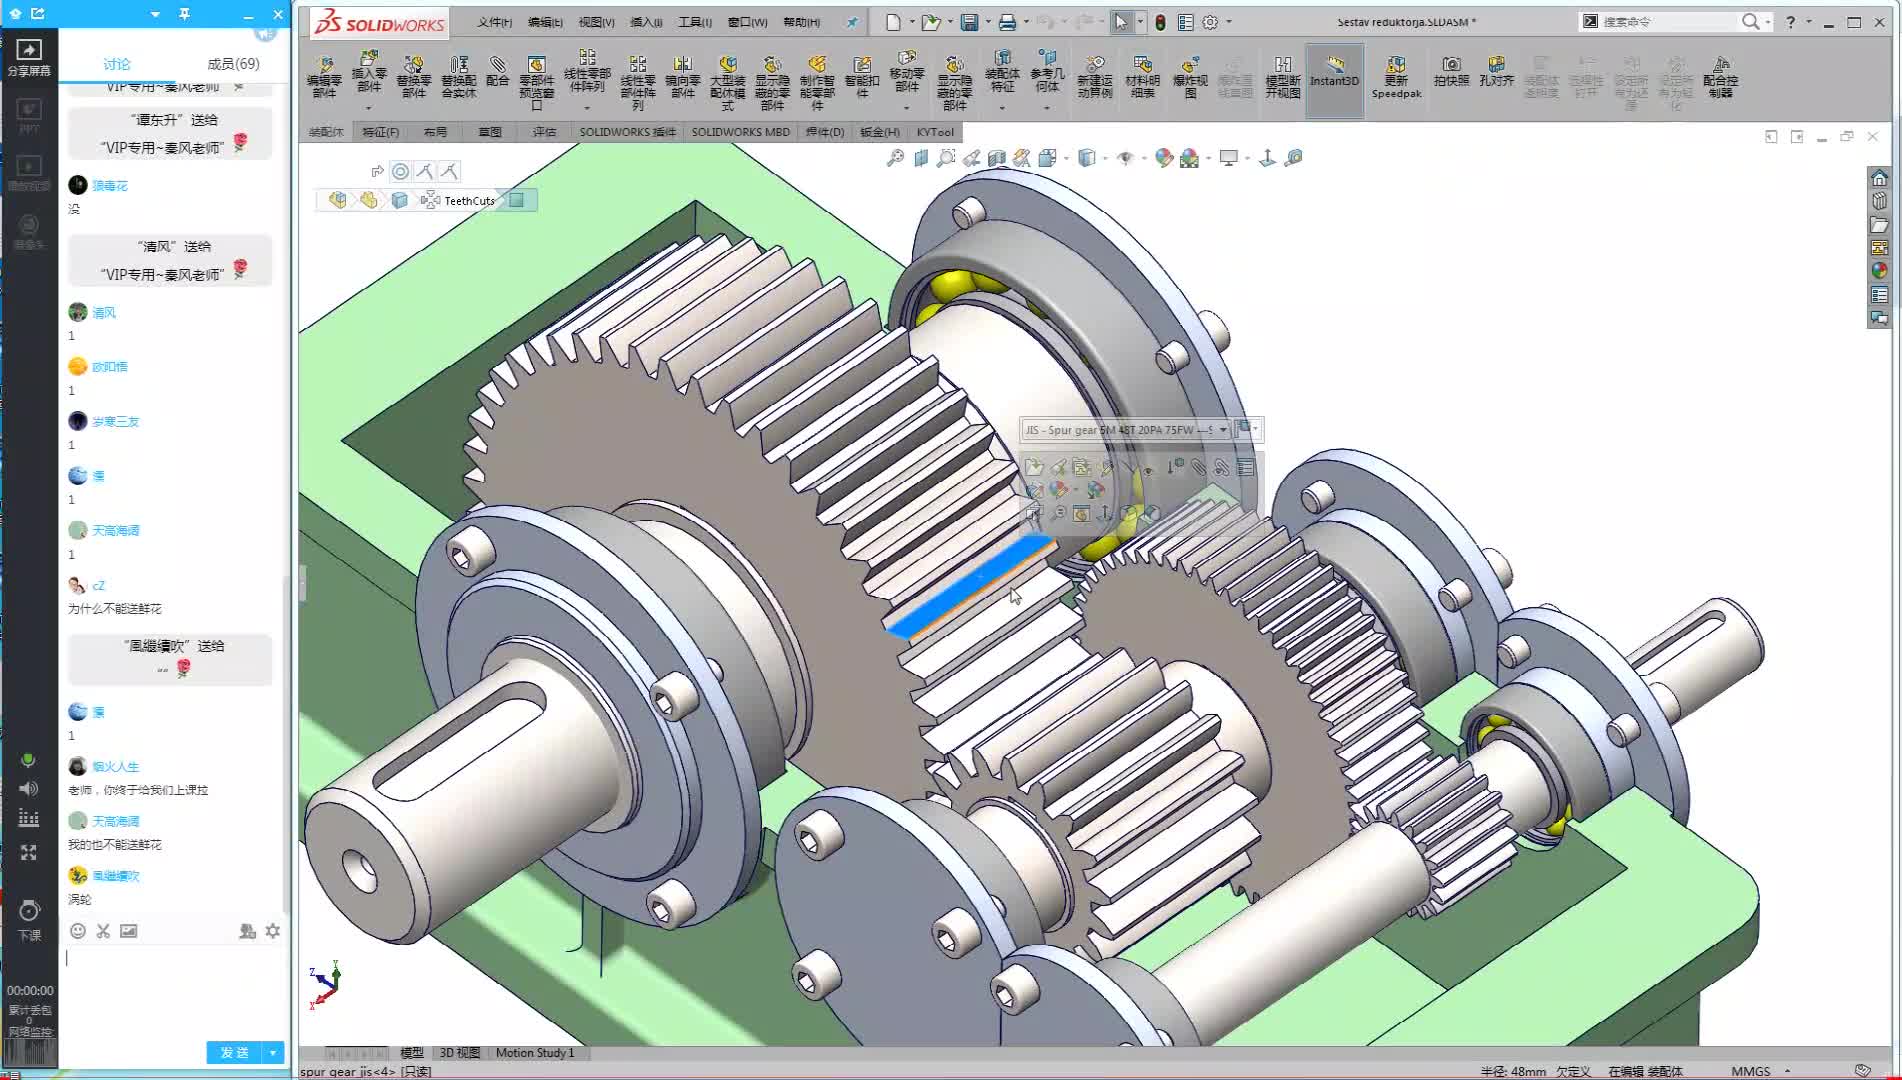Click the emoji smiley in the chat box
The image size is (1902, 1080).
[x=77, y=931]
